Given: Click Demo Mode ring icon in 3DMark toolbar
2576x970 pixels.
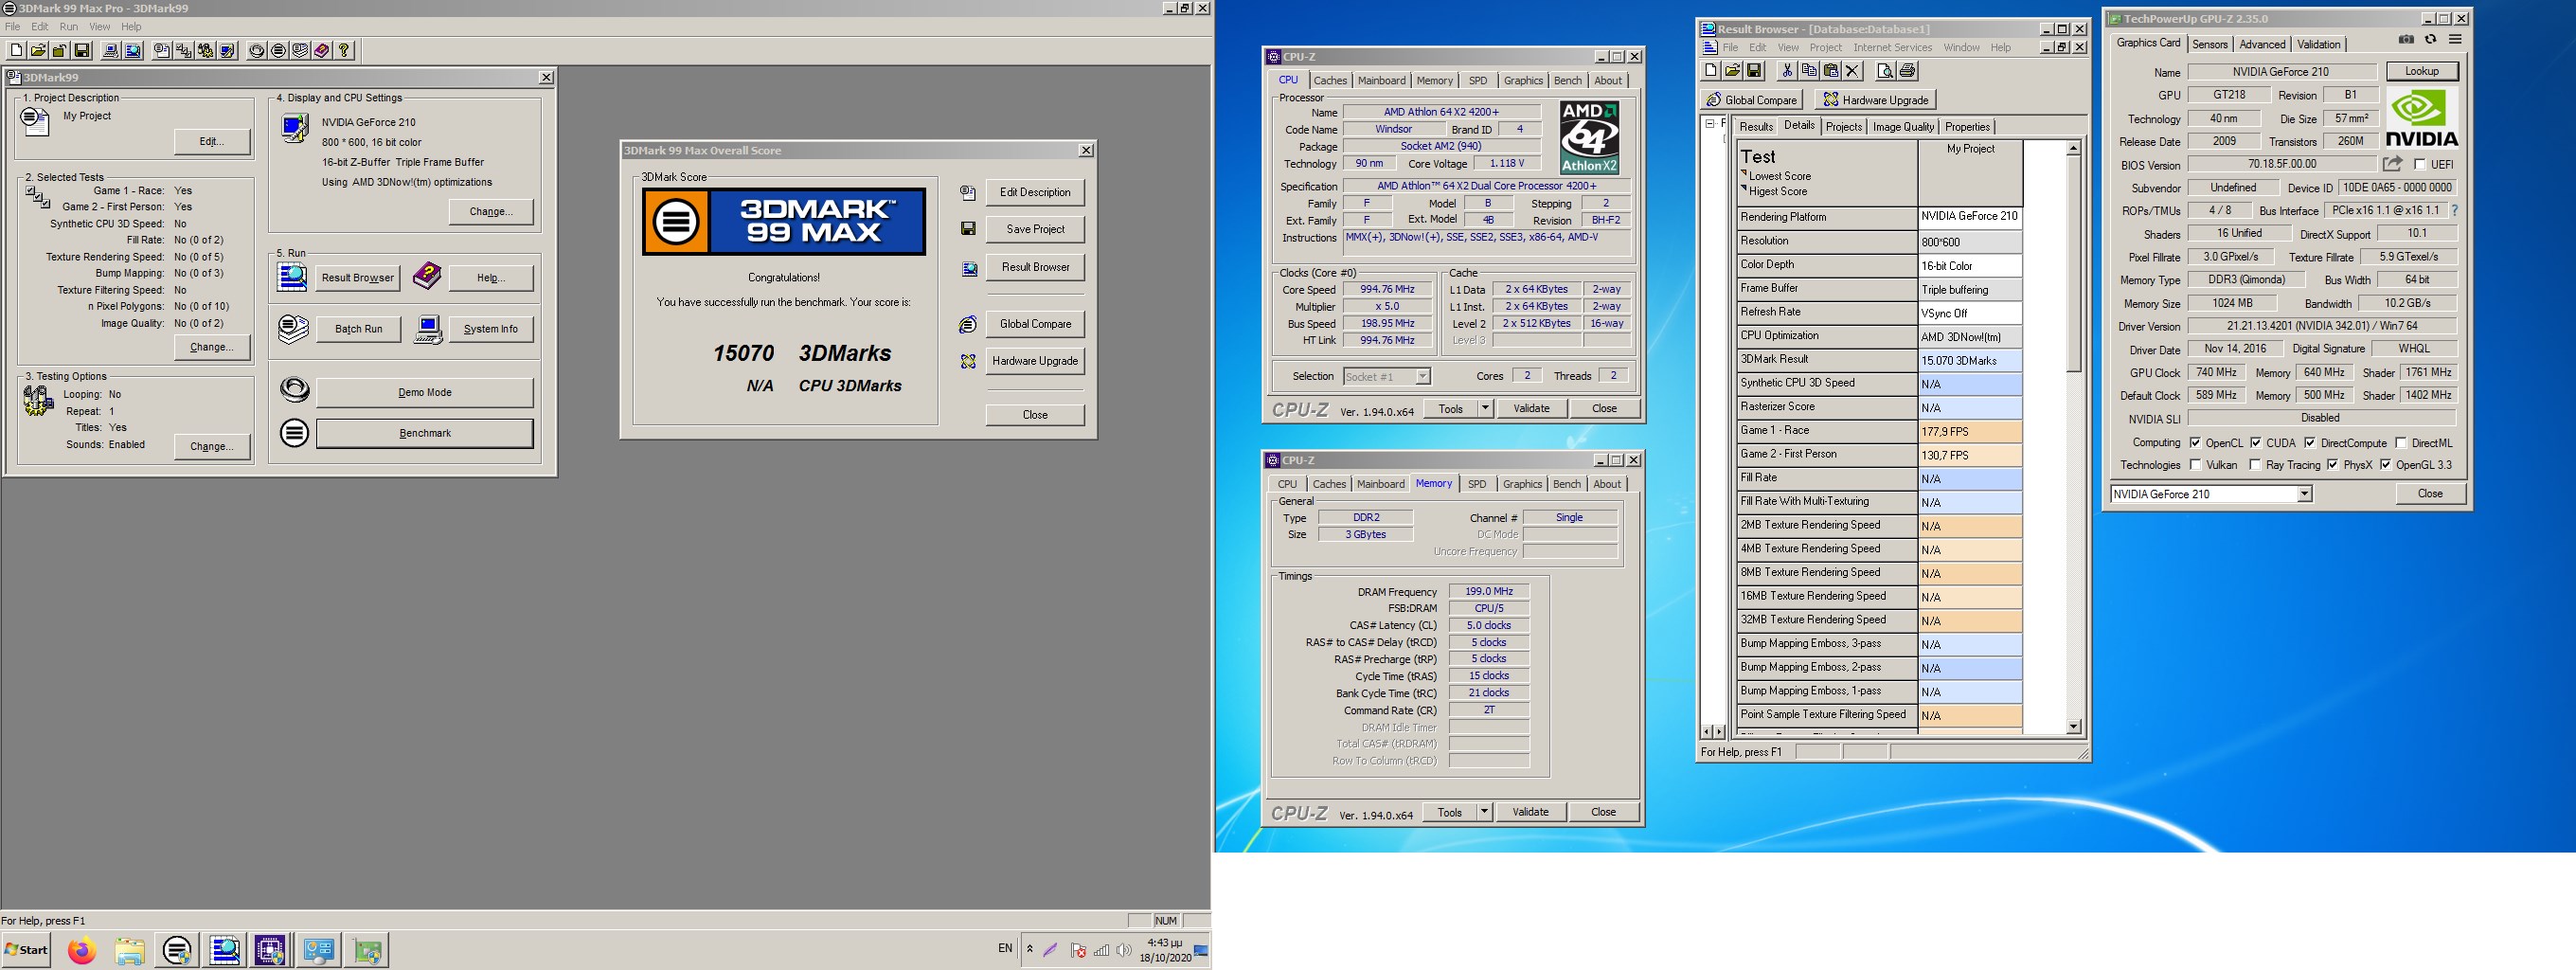Looking at the screenshot, I should 256,50.
